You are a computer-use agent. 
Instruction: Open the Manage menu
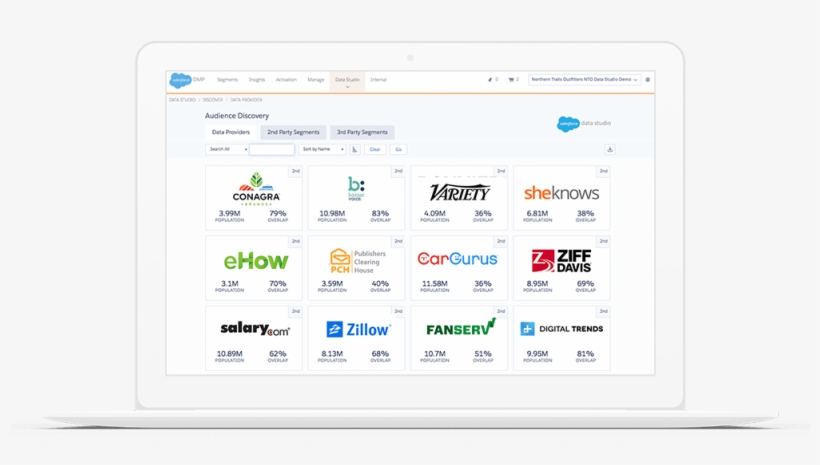[x=316, y=80]
